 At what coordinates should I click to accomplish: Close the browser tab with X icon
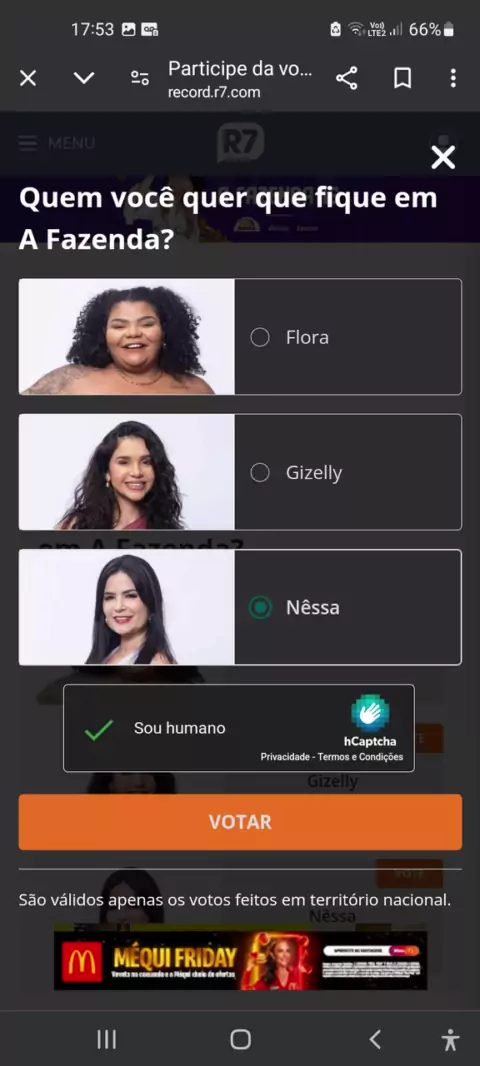click(x=28, y=79)
